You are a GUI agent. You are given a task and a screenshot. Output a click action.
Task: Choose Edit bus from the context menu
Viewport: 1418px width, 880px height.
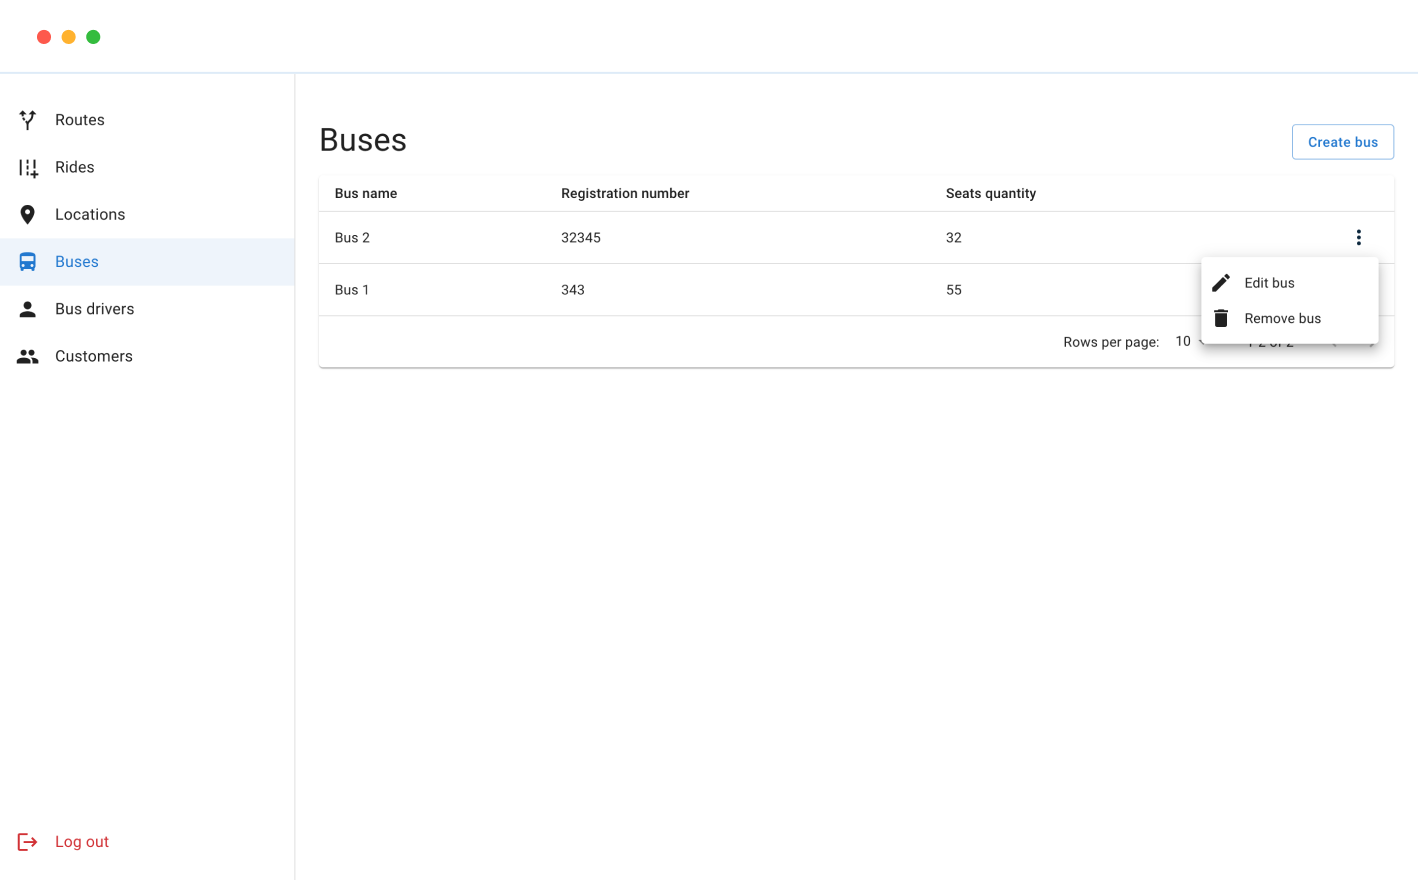point(1269,282)
